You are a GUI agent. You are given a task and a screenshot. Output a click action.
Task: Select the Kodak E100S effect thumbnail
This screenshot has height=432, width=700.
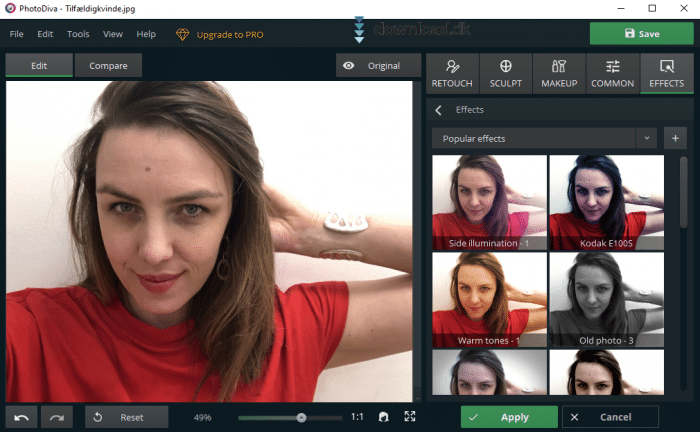coord(607,202)
